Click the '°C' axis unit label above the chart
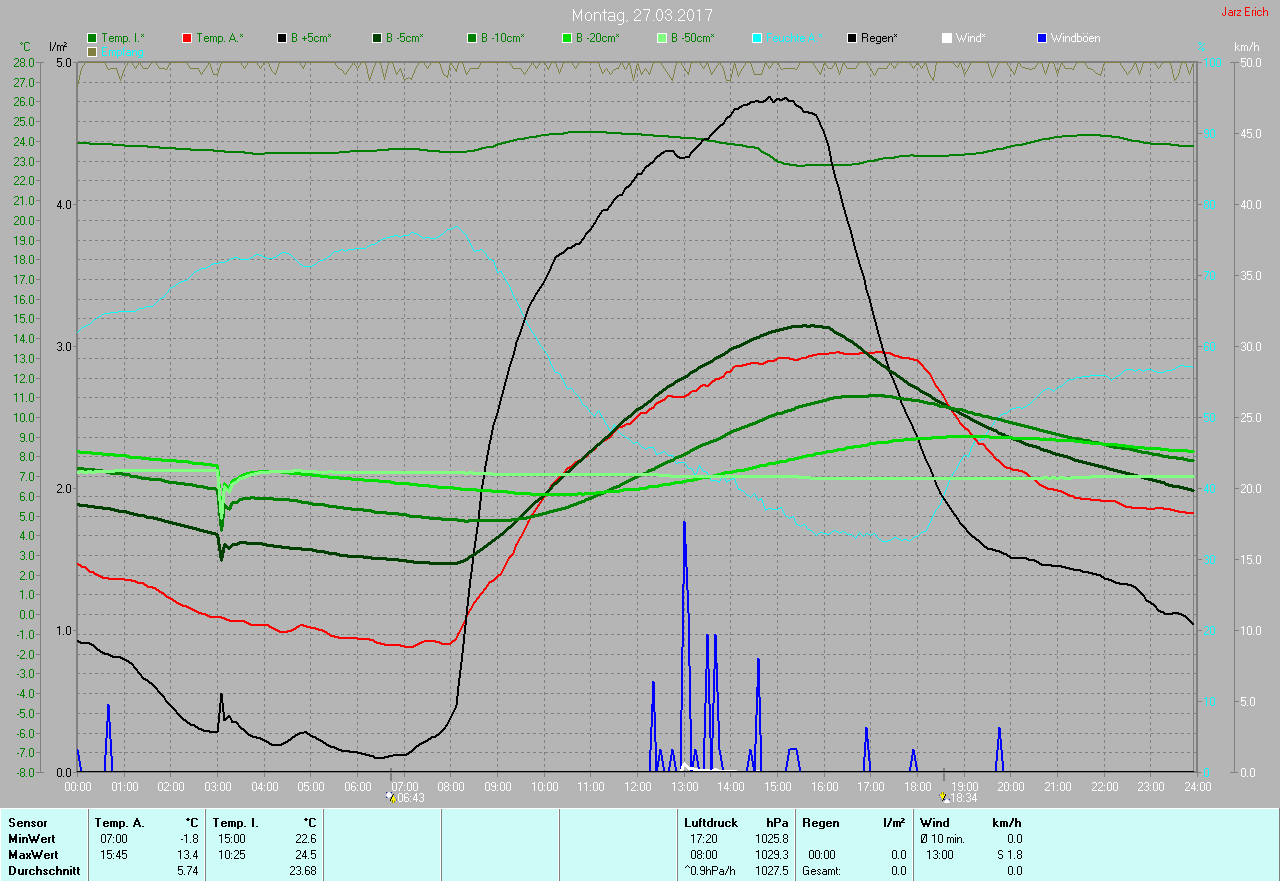The height and width of the screenshot is (881, 1280). point(25,47)
